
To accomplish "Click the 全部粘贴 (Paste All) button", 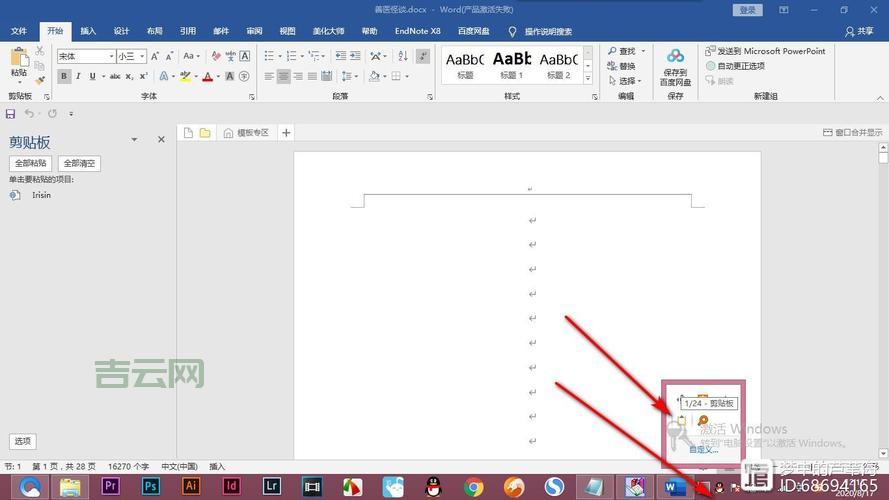I will pos(31,163).
